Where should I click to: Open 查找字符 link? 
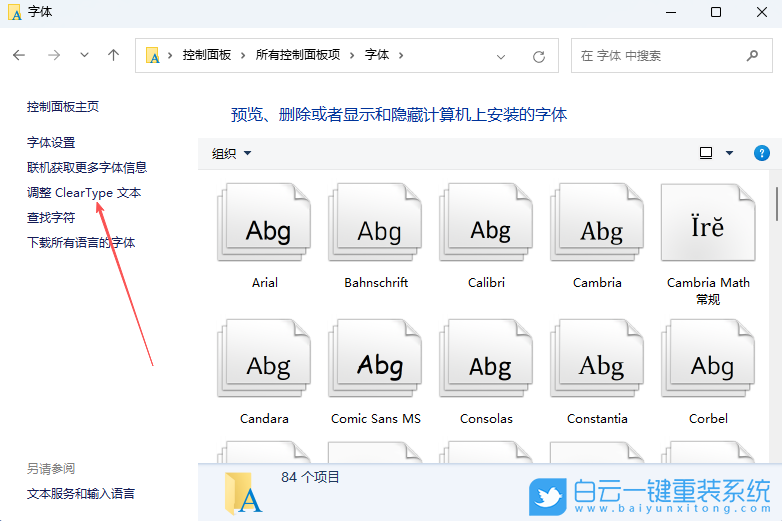51,217
